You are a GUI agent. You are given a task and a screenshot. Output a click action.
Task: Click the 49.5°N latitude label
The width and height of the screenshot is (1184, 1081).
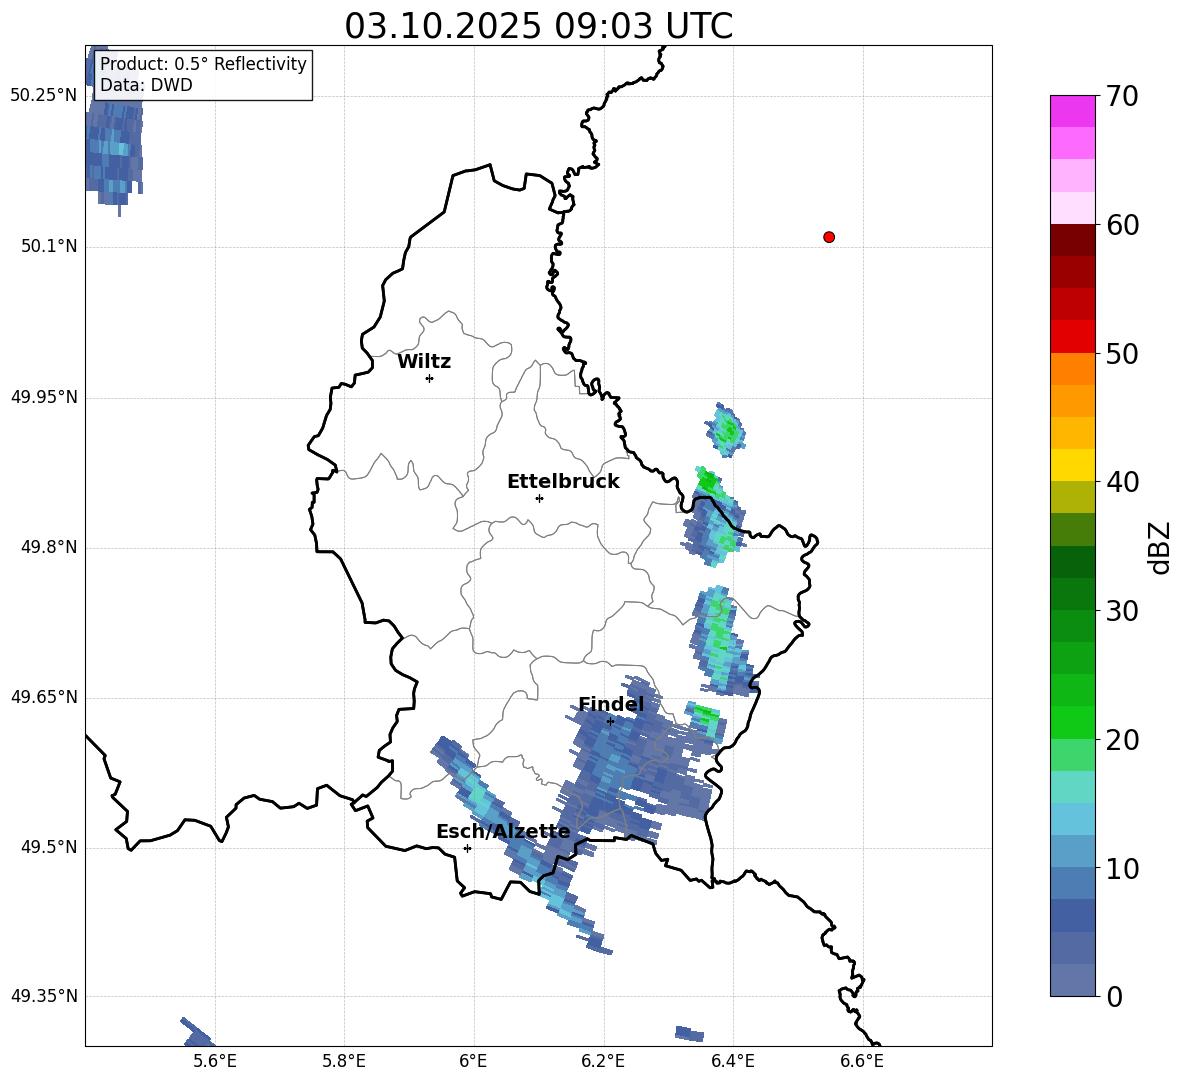(49, 847)
